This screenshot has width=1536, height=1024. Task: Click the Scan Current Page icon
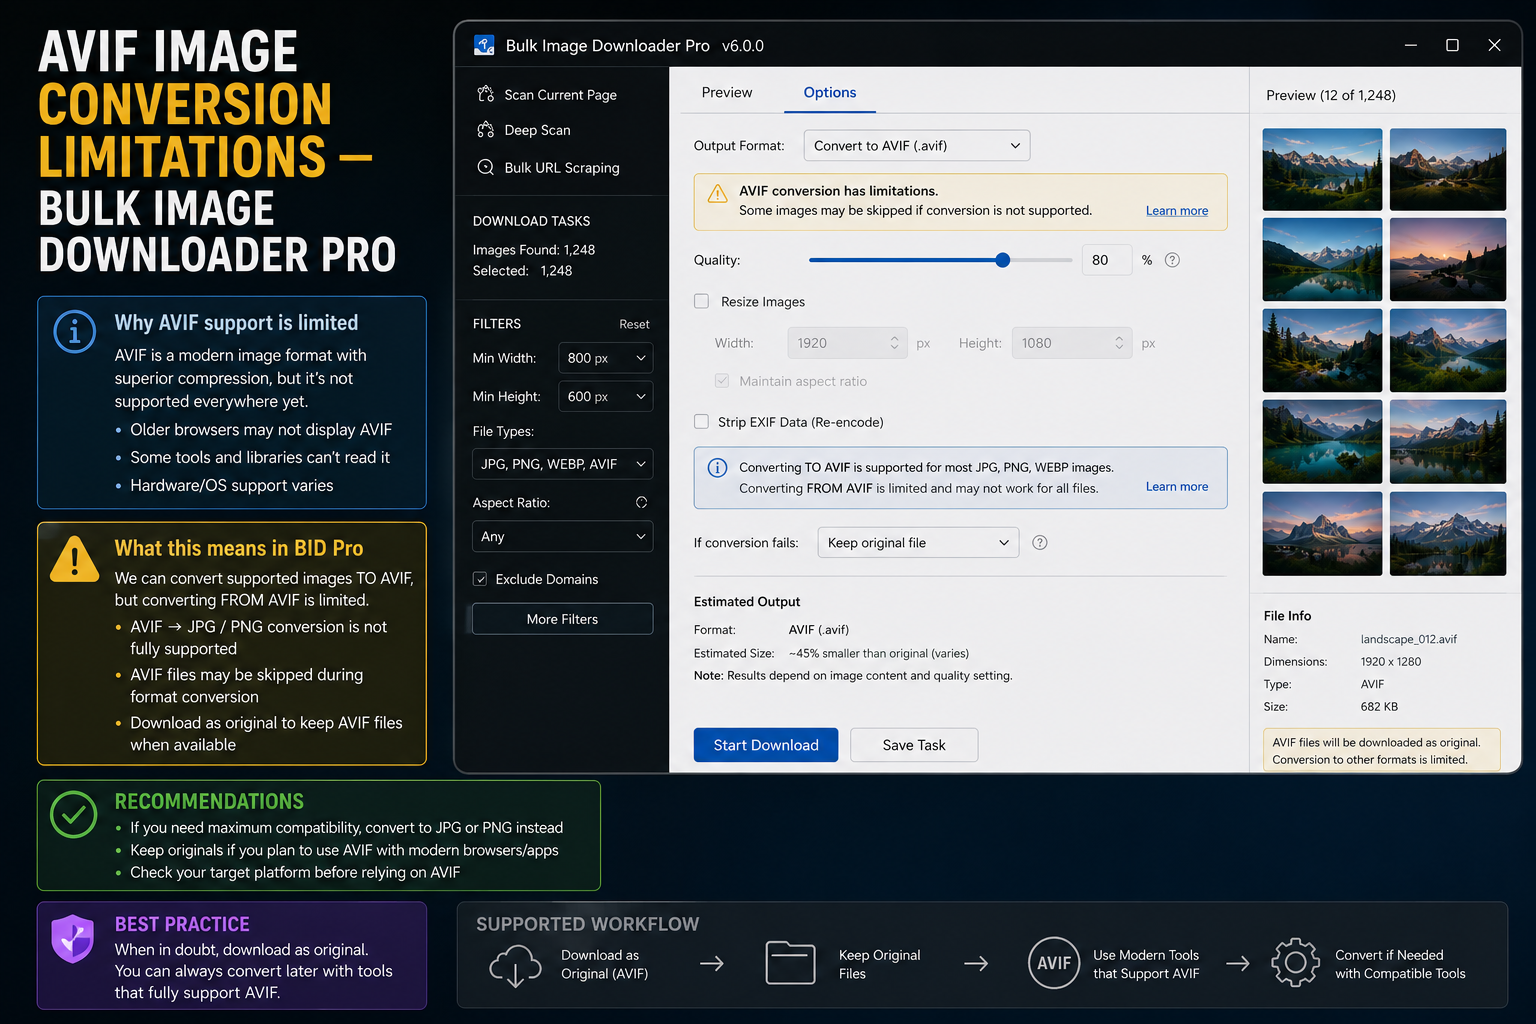tap(486, 94)
